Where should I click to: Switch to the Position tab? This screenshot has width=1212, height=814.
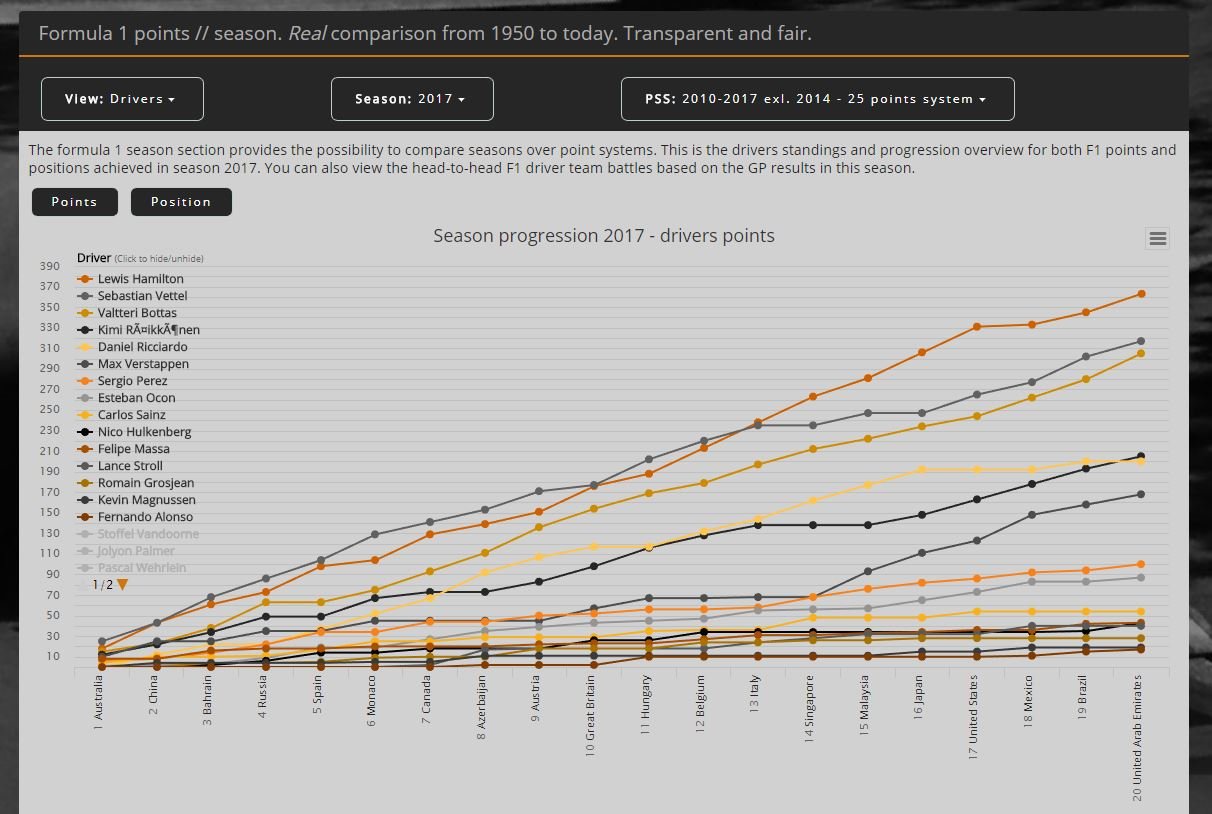click(x=181, y=202)
